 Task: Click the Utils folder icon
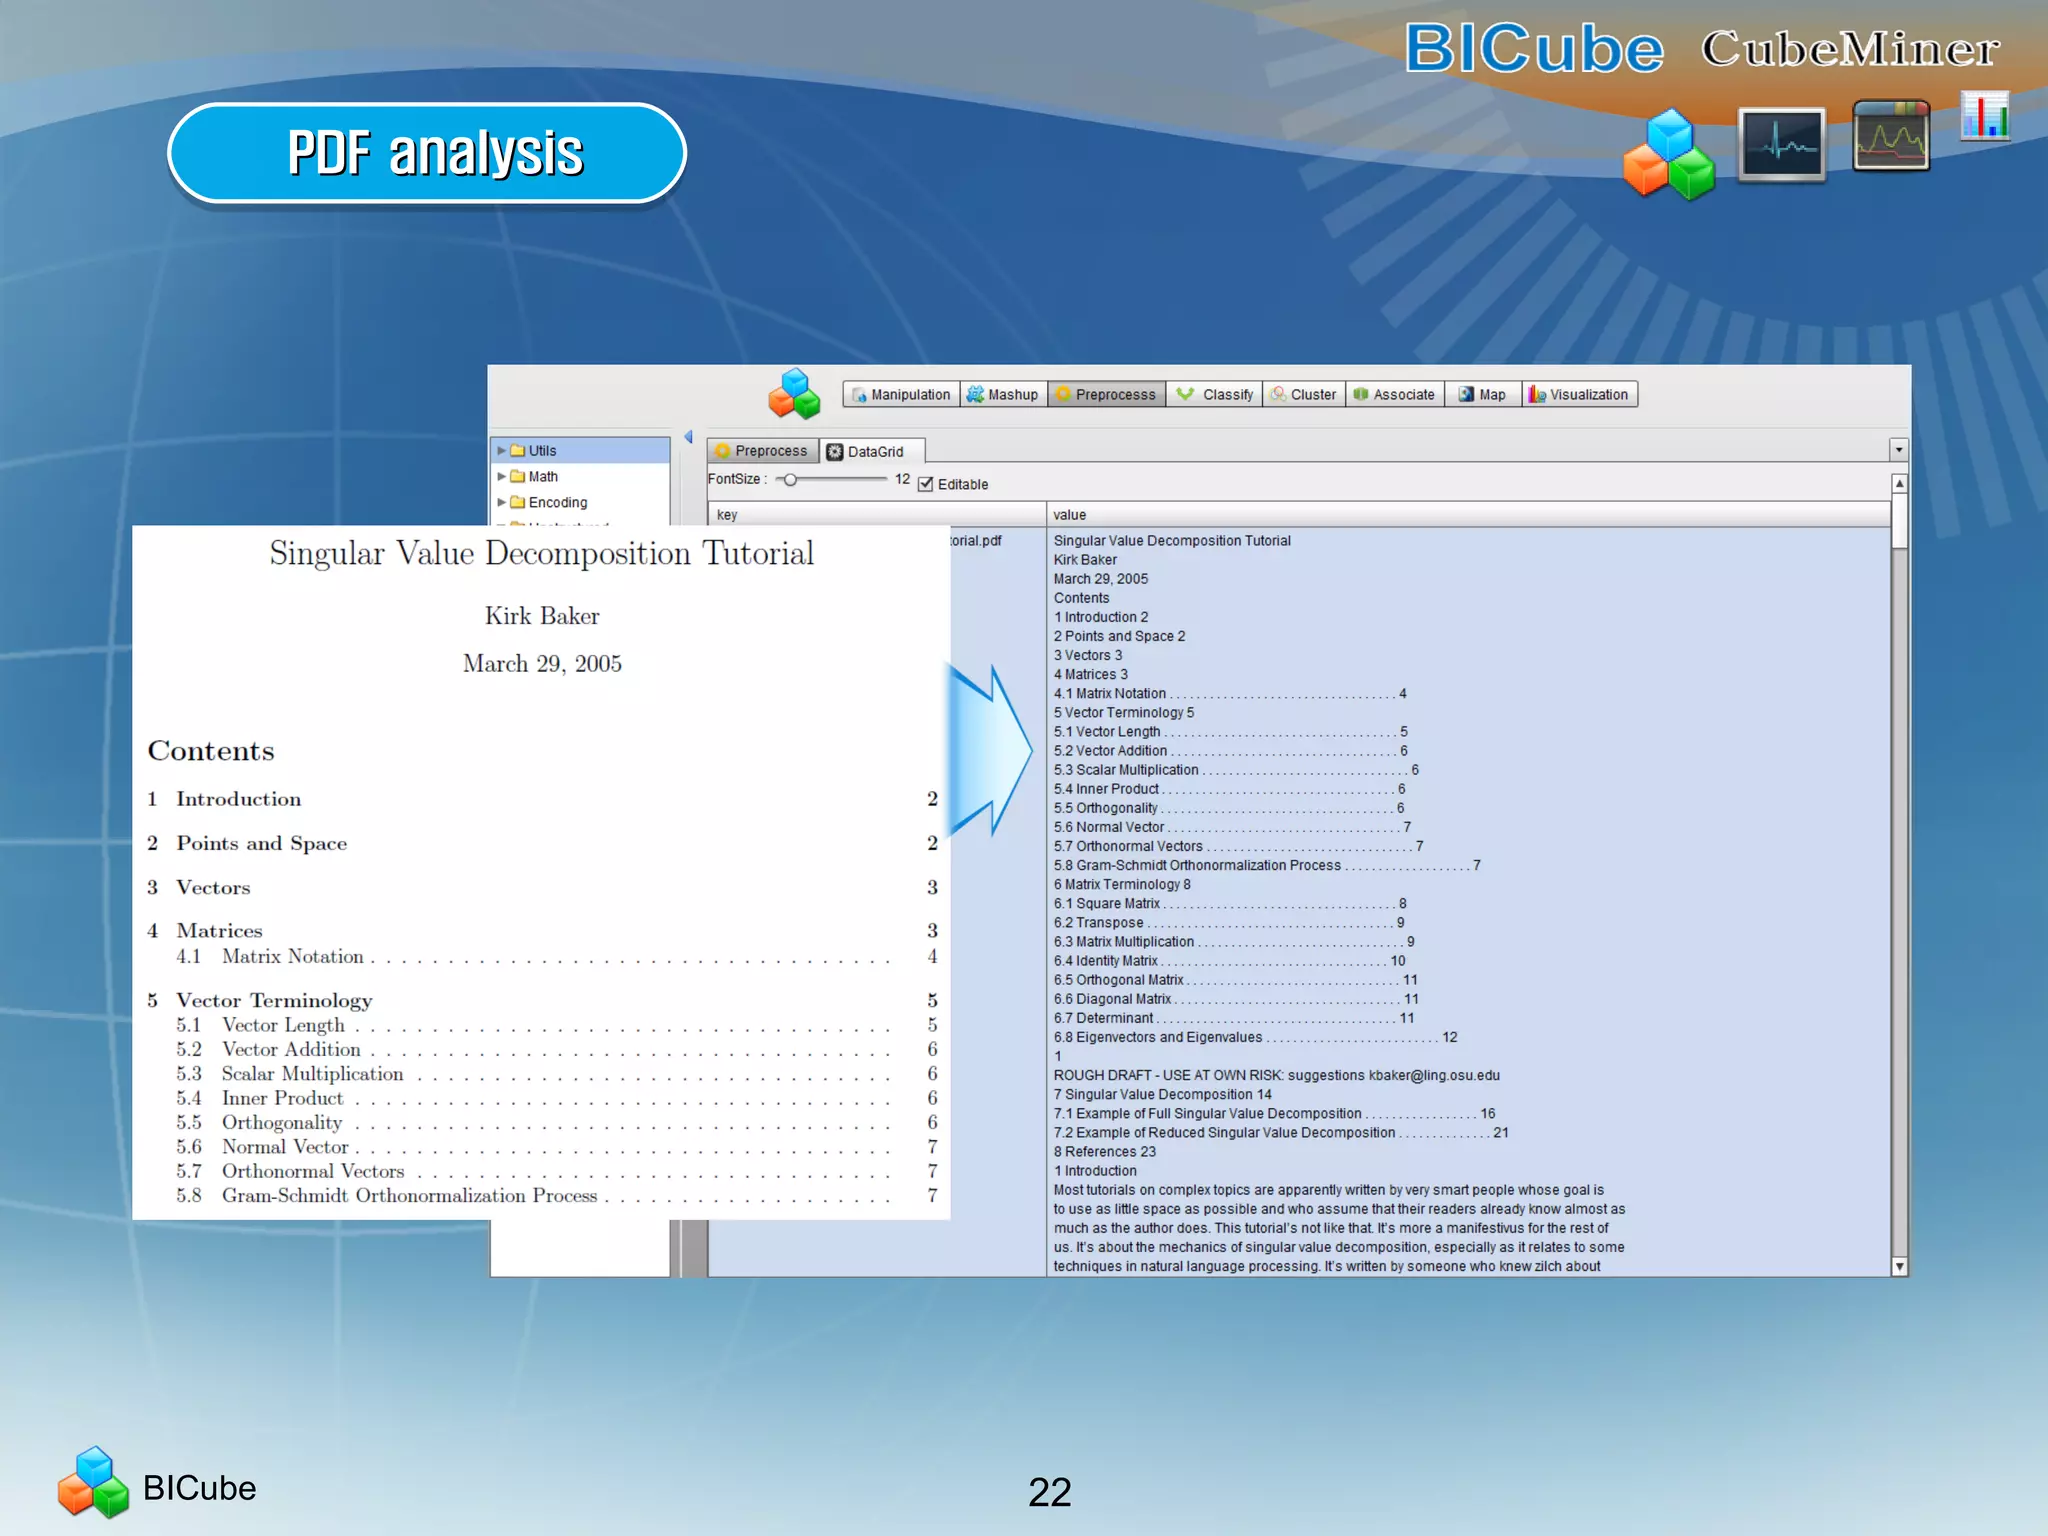tap(518, 451)
